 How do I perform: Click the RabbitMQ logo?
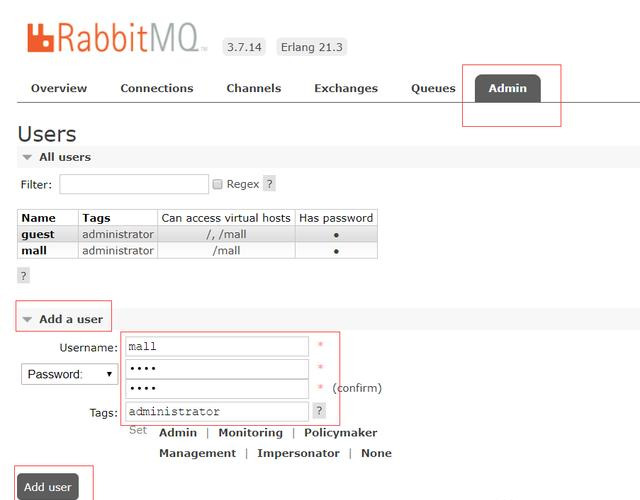(117, 38)
